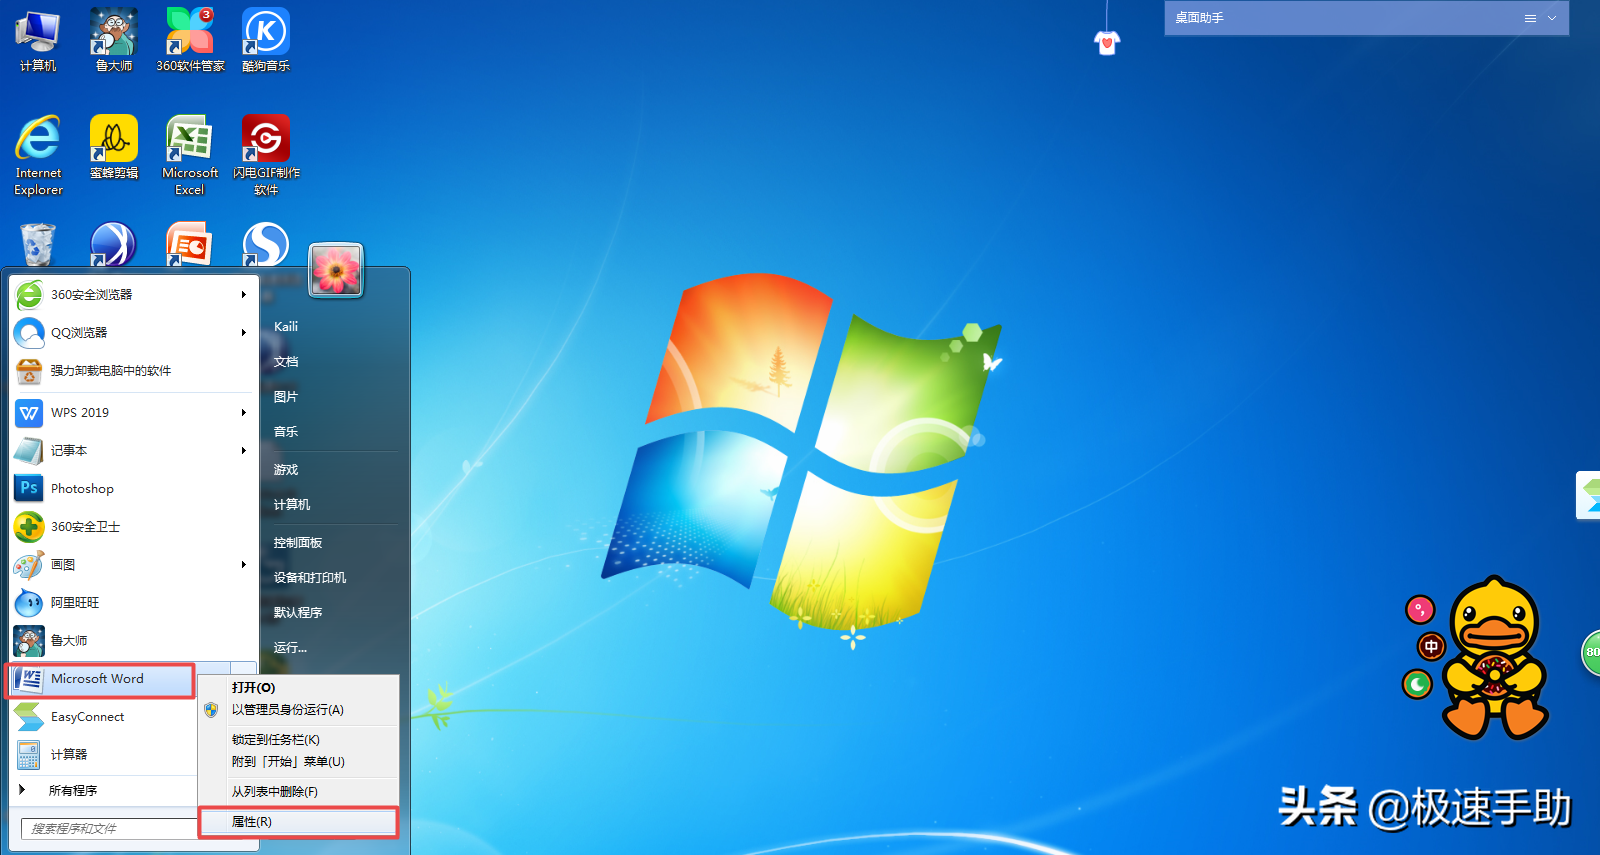Open 计算器 from Start menu
The image size is (1600, 855).
103,755
